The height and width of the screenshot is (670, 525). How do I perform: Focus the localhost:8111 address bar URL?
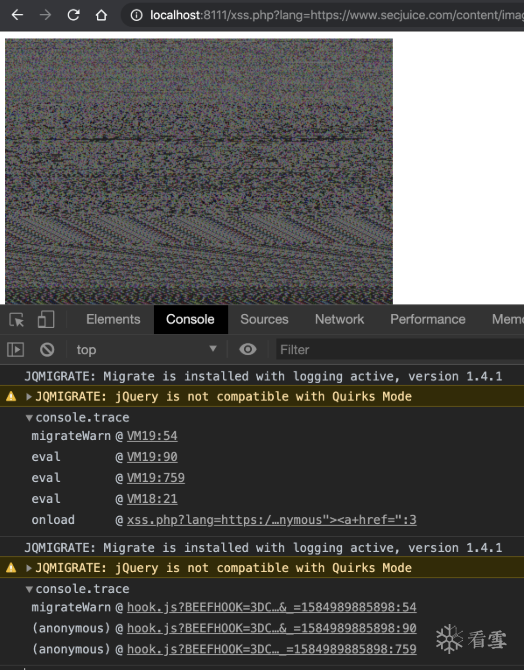point(335,15)
